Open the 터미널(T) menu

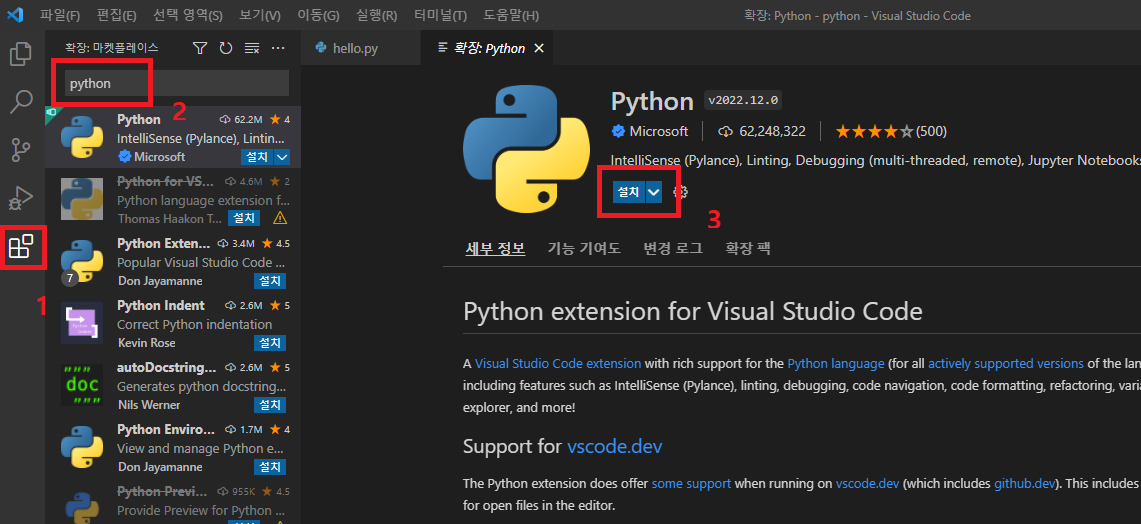[x=442, y=15]
